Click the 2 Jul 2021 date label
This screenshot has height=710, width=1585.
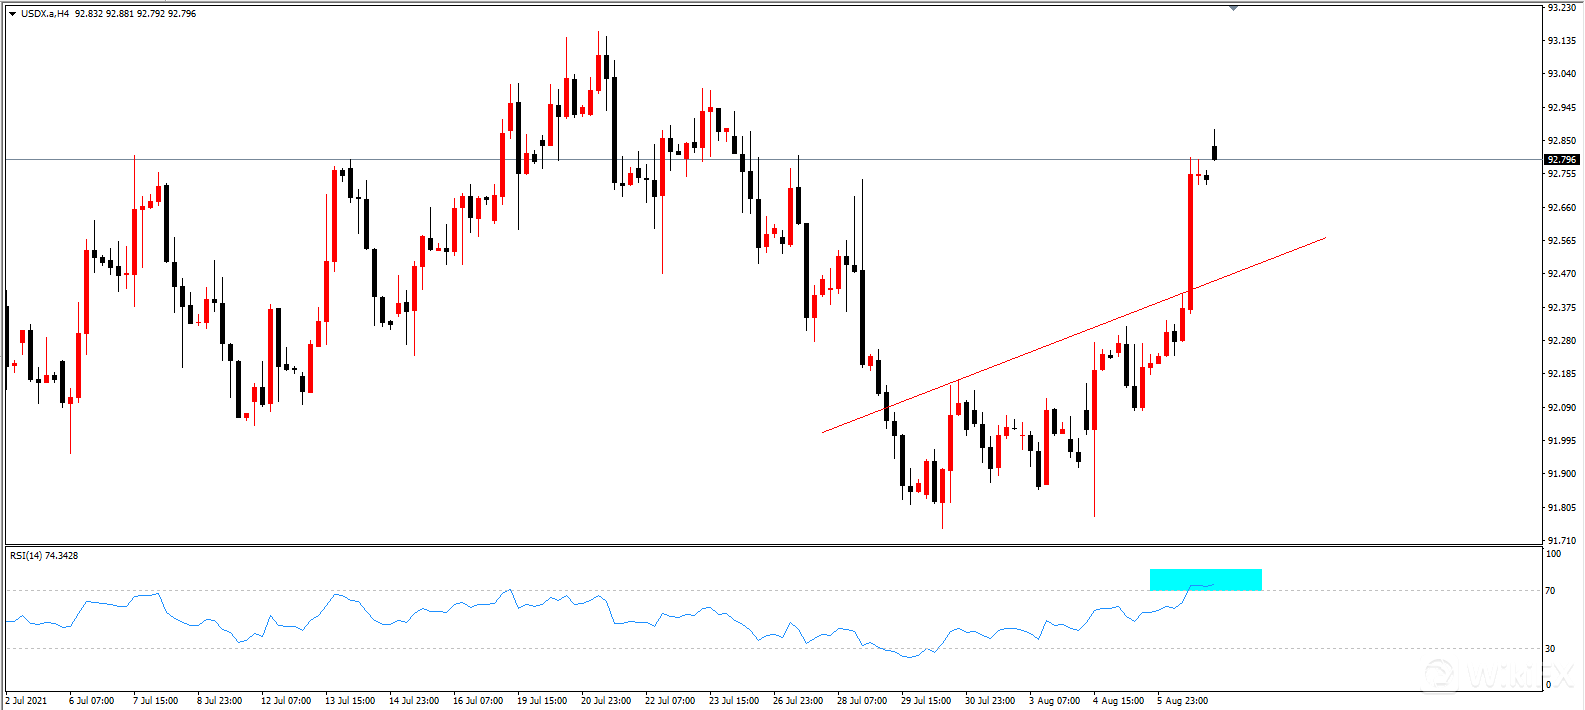[x=27, y=701]
